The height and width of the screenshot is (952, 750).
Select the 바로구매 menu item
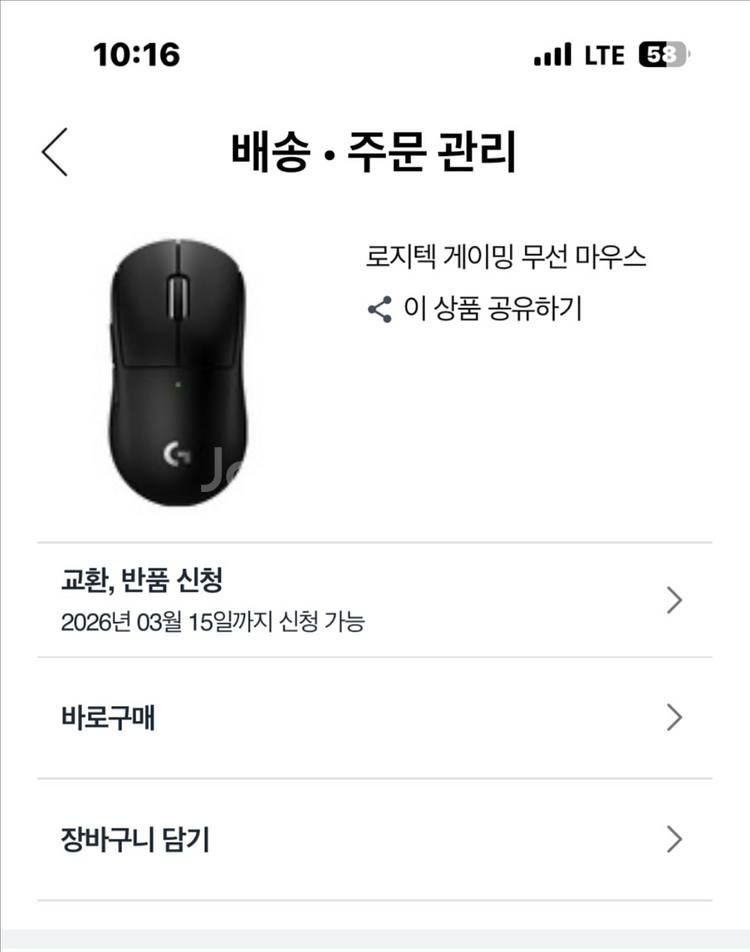pos(108,718)
